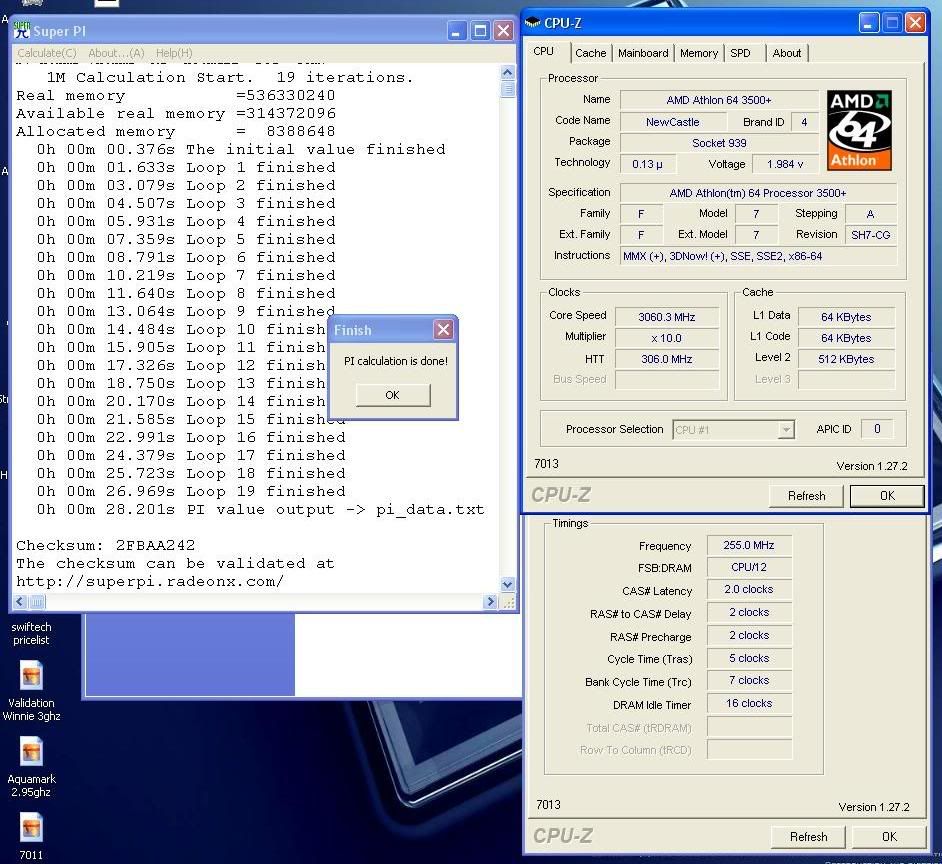Click the 'Loop 1 finished' line in Super PI

click(x=186, y=168)
